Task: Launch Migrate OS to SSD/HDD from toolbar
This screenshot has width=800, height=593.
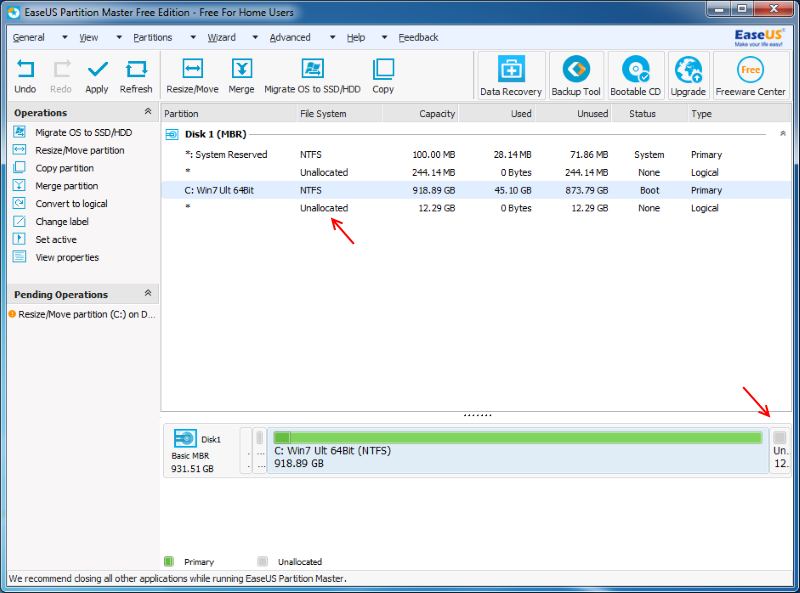Action: click(x=312, y=69)
